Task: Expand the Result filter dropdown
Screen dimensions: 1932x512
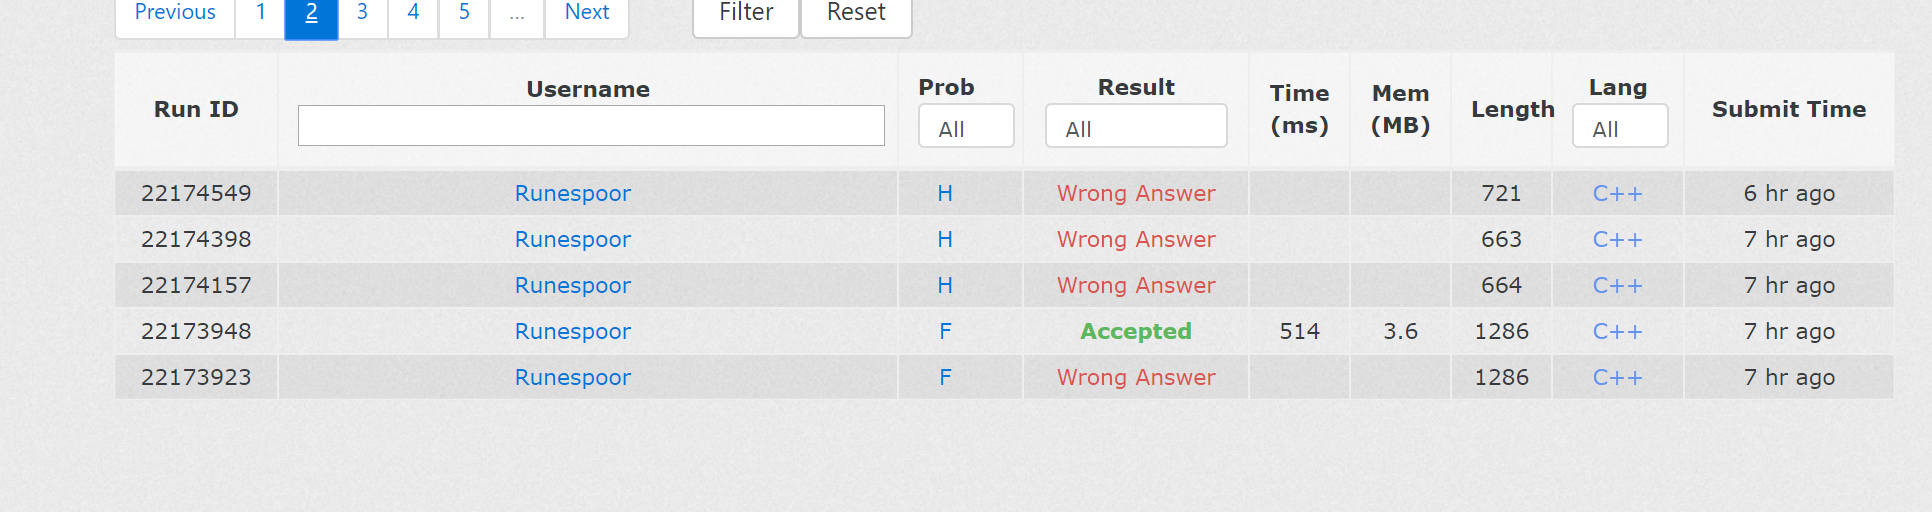Action: 1136,127
